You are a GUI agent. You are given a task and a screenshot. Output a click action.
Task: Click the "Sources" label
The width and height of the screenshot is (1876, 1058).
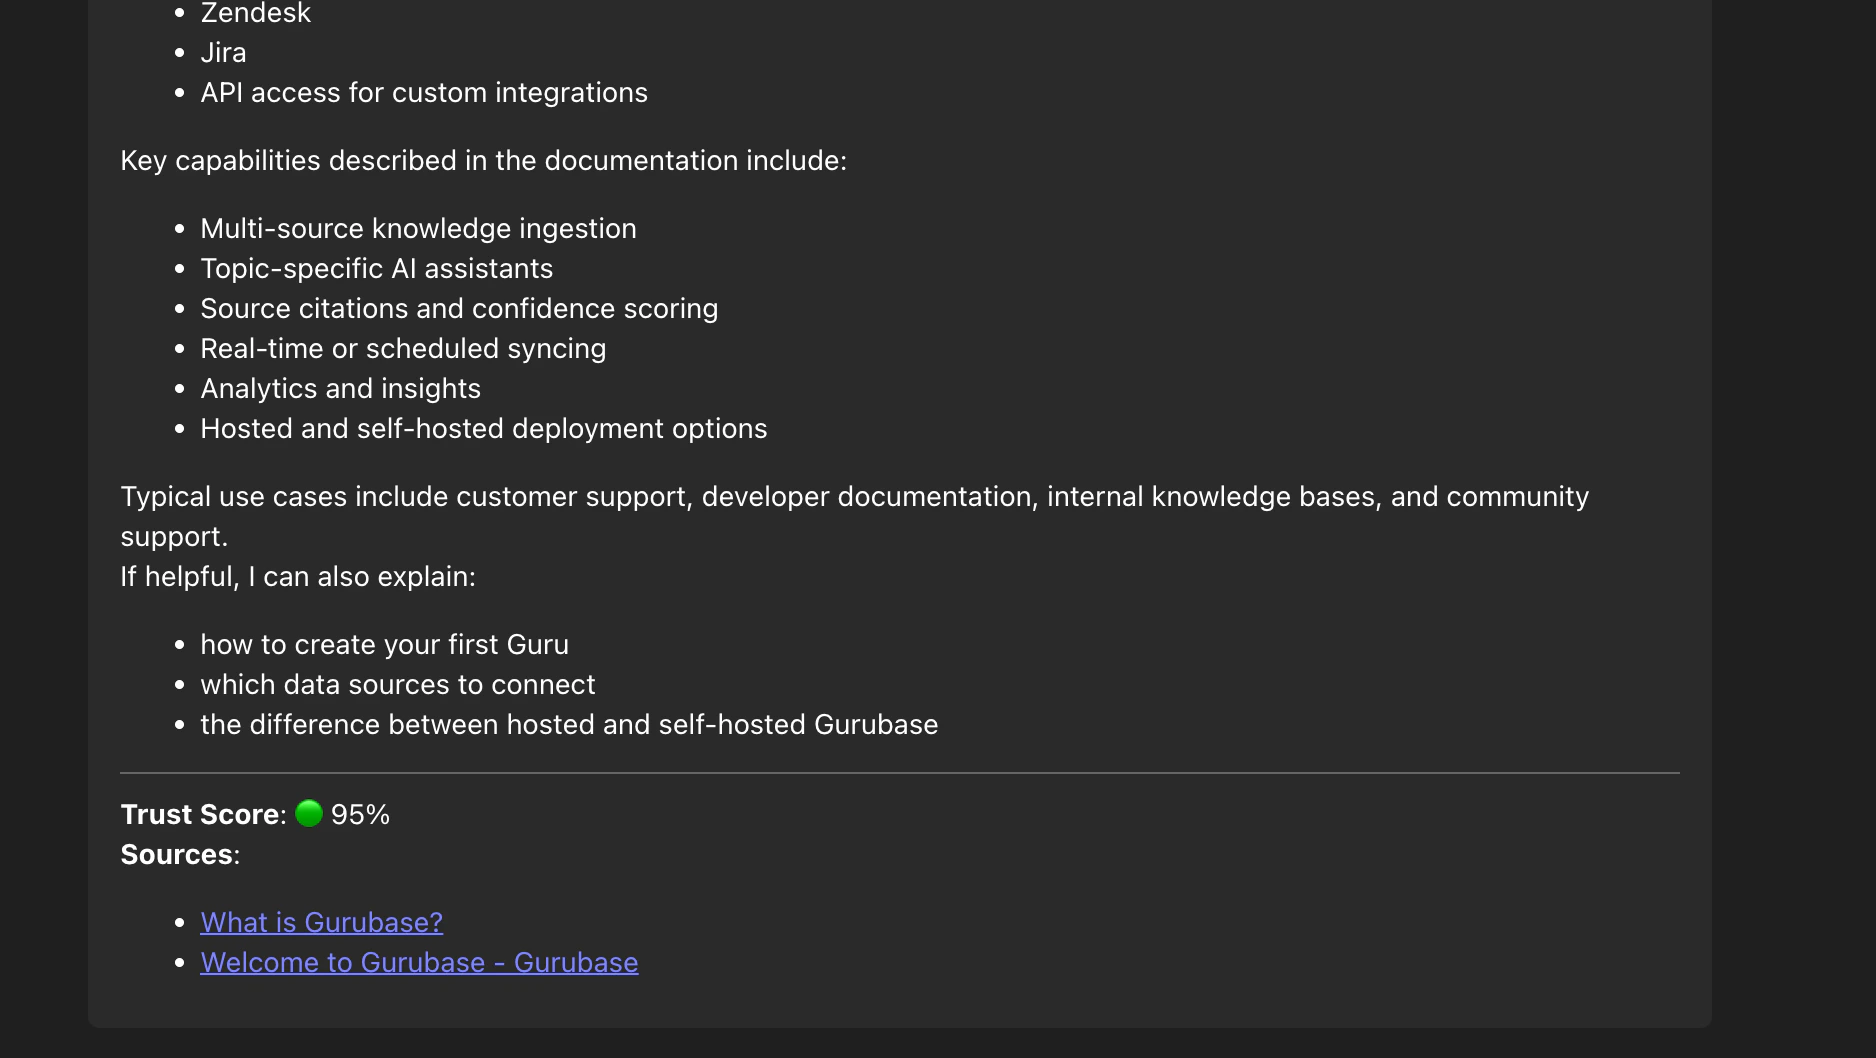click(x=177, y=854)
